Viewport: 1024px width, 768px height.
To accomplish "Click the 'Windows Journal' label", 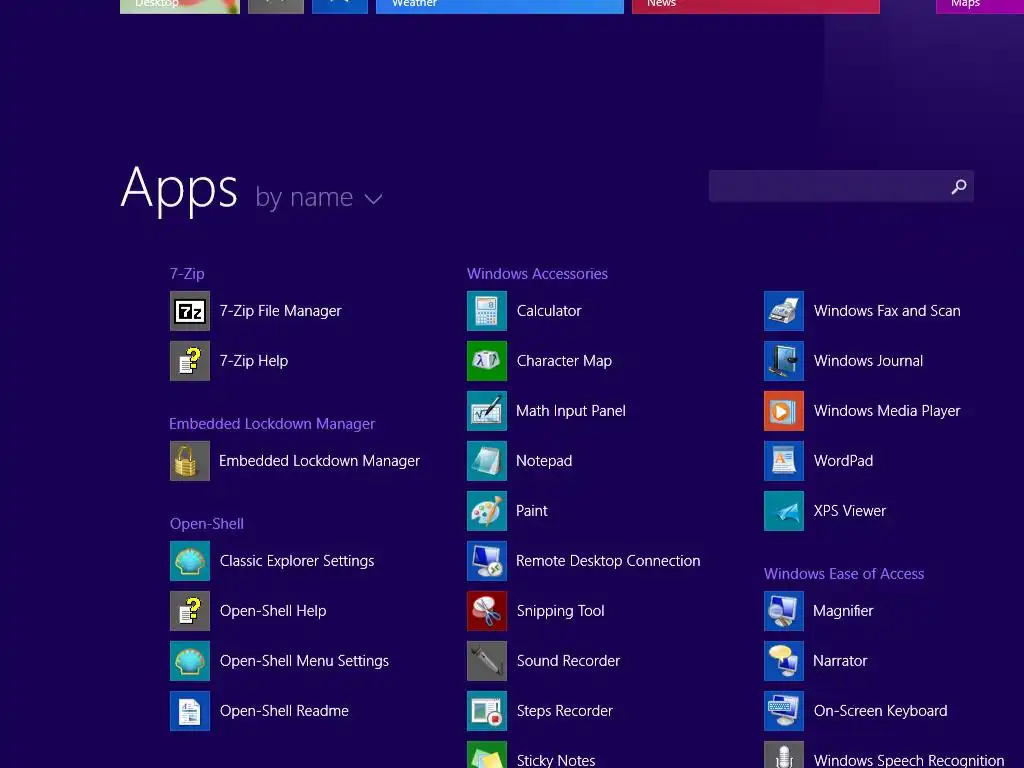I will [x=868, y=360].
